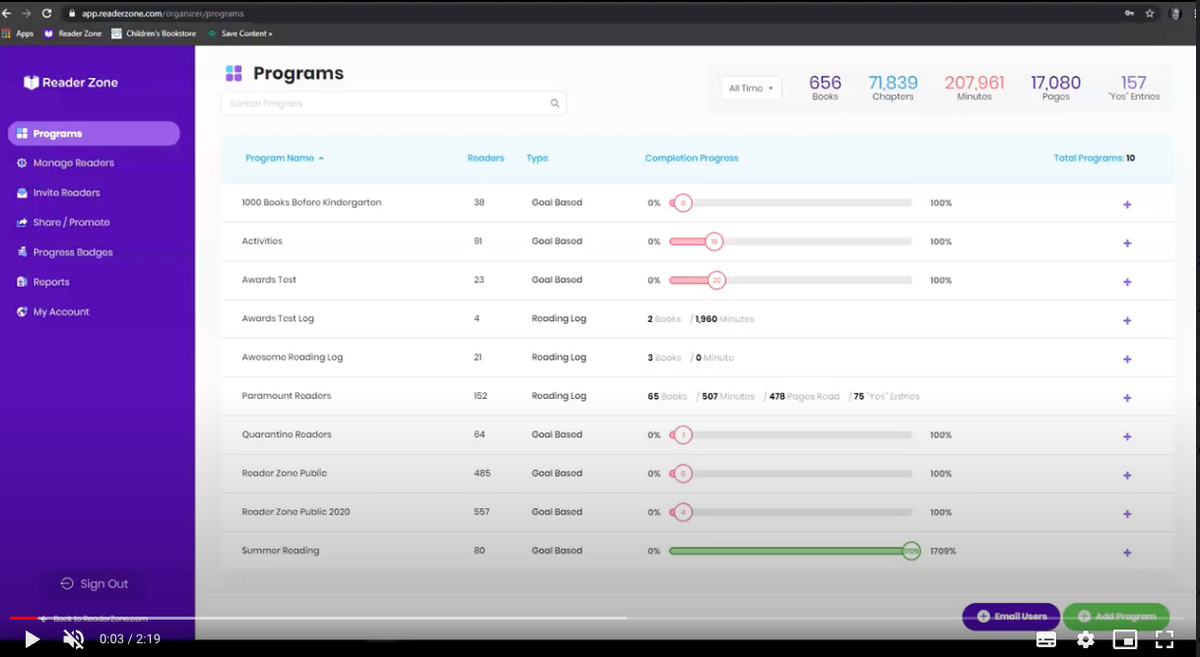This screenshot has width=1200, height=657.
Task: Open video settings gear
Action: point(1085,639)
